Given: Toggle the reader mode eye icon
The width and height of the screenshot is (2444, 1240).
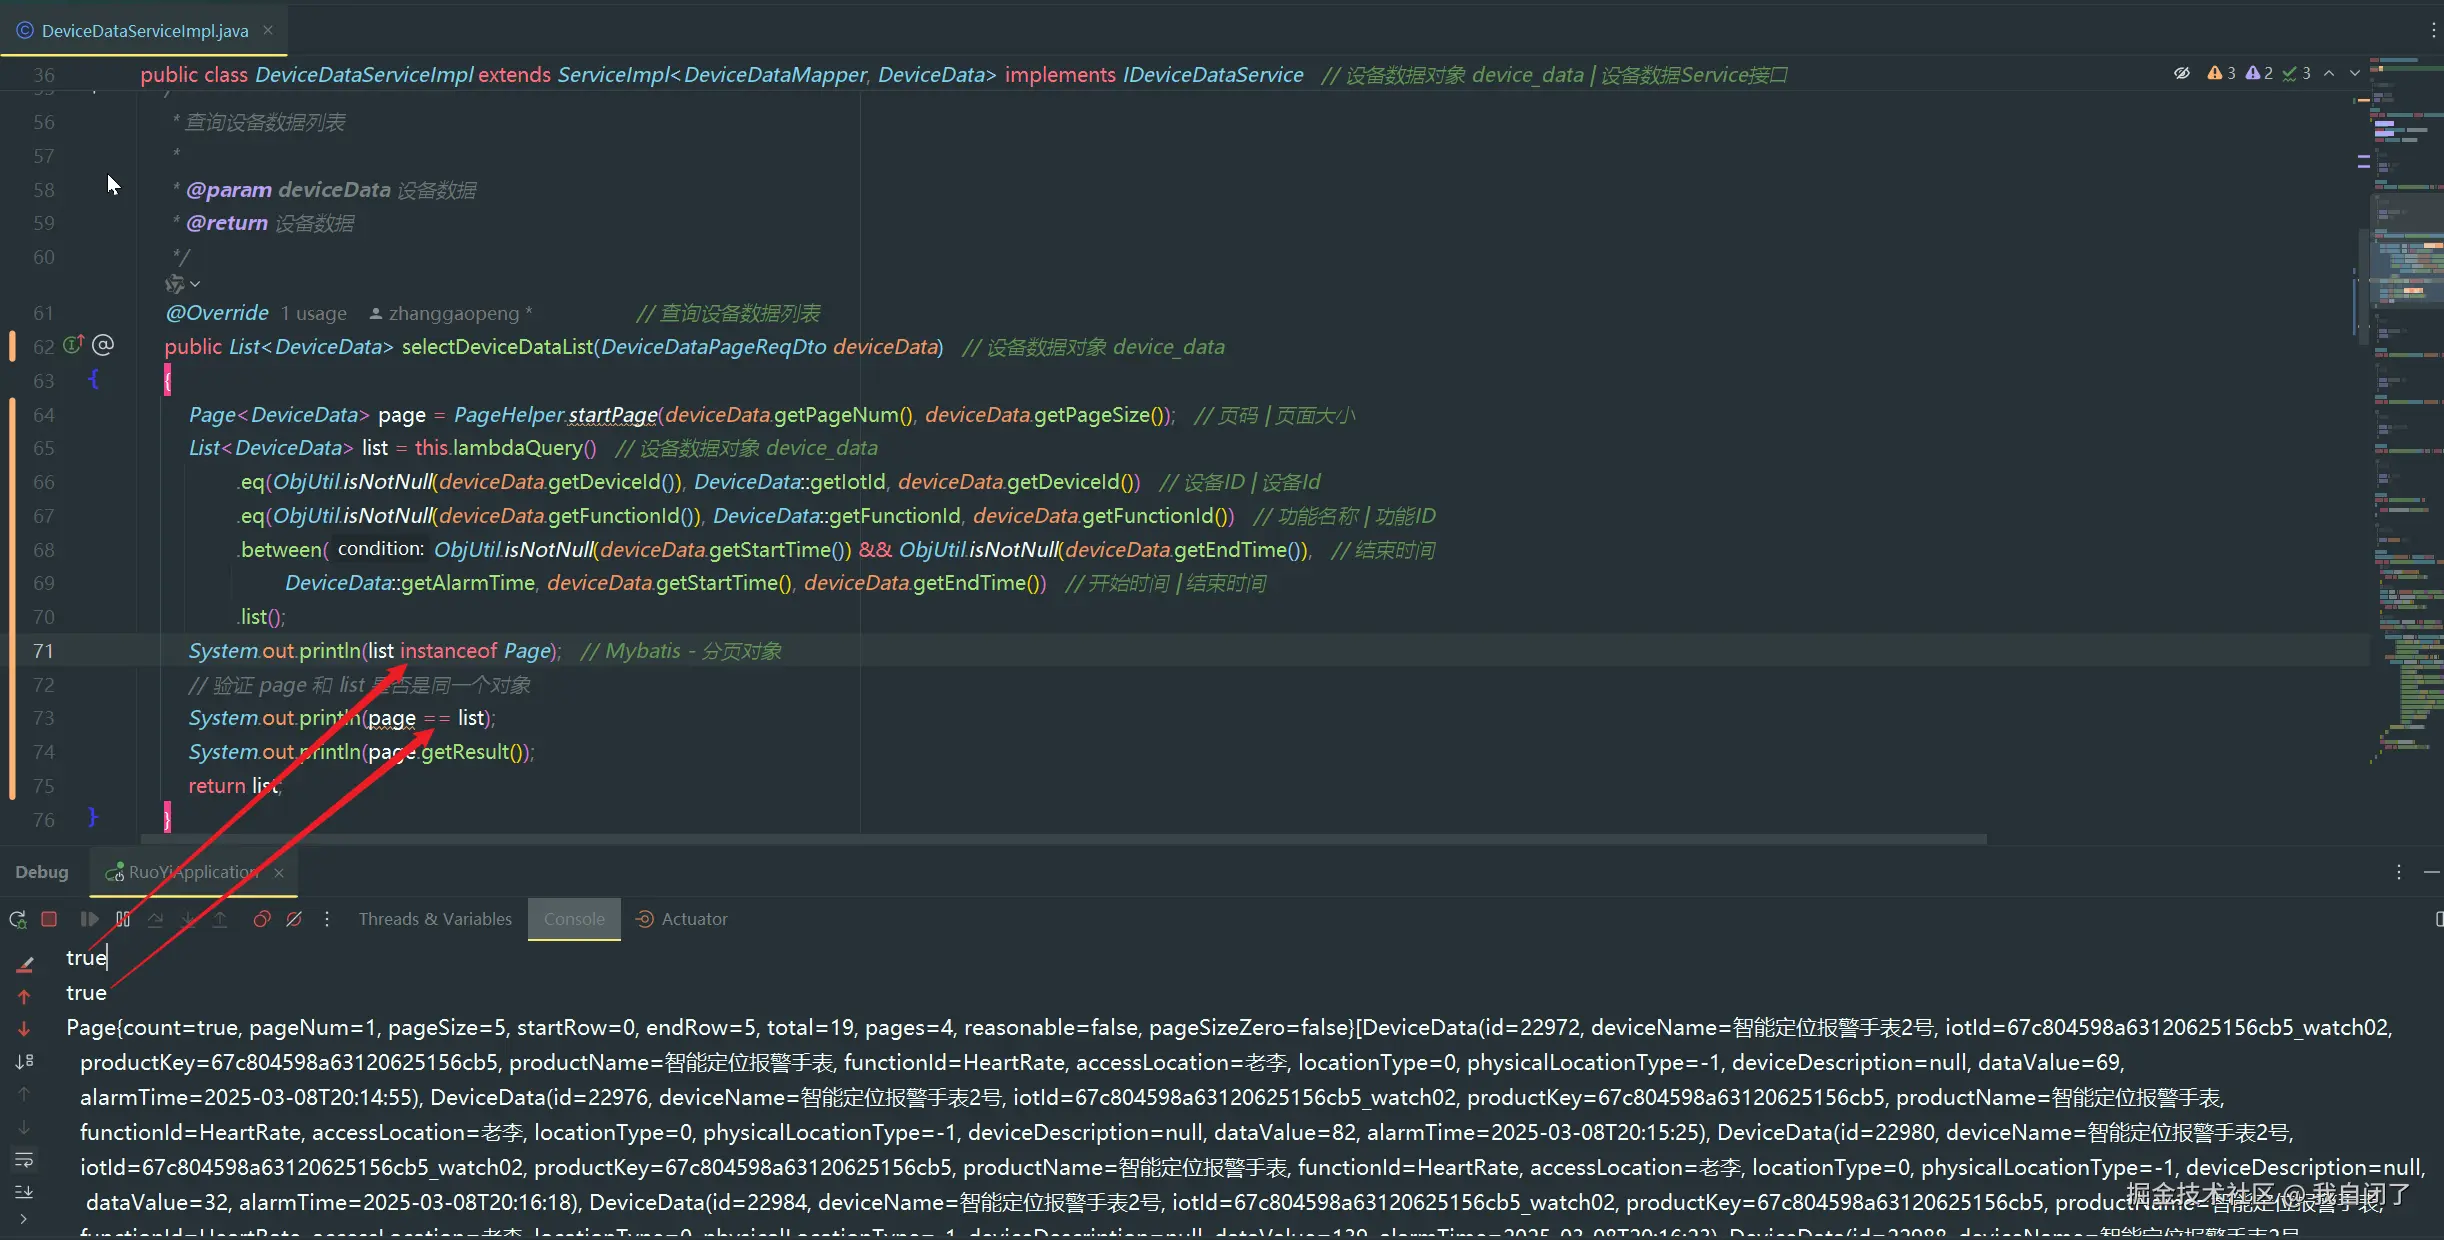Looking at the screenshot, I should [x=2182, y=73].
